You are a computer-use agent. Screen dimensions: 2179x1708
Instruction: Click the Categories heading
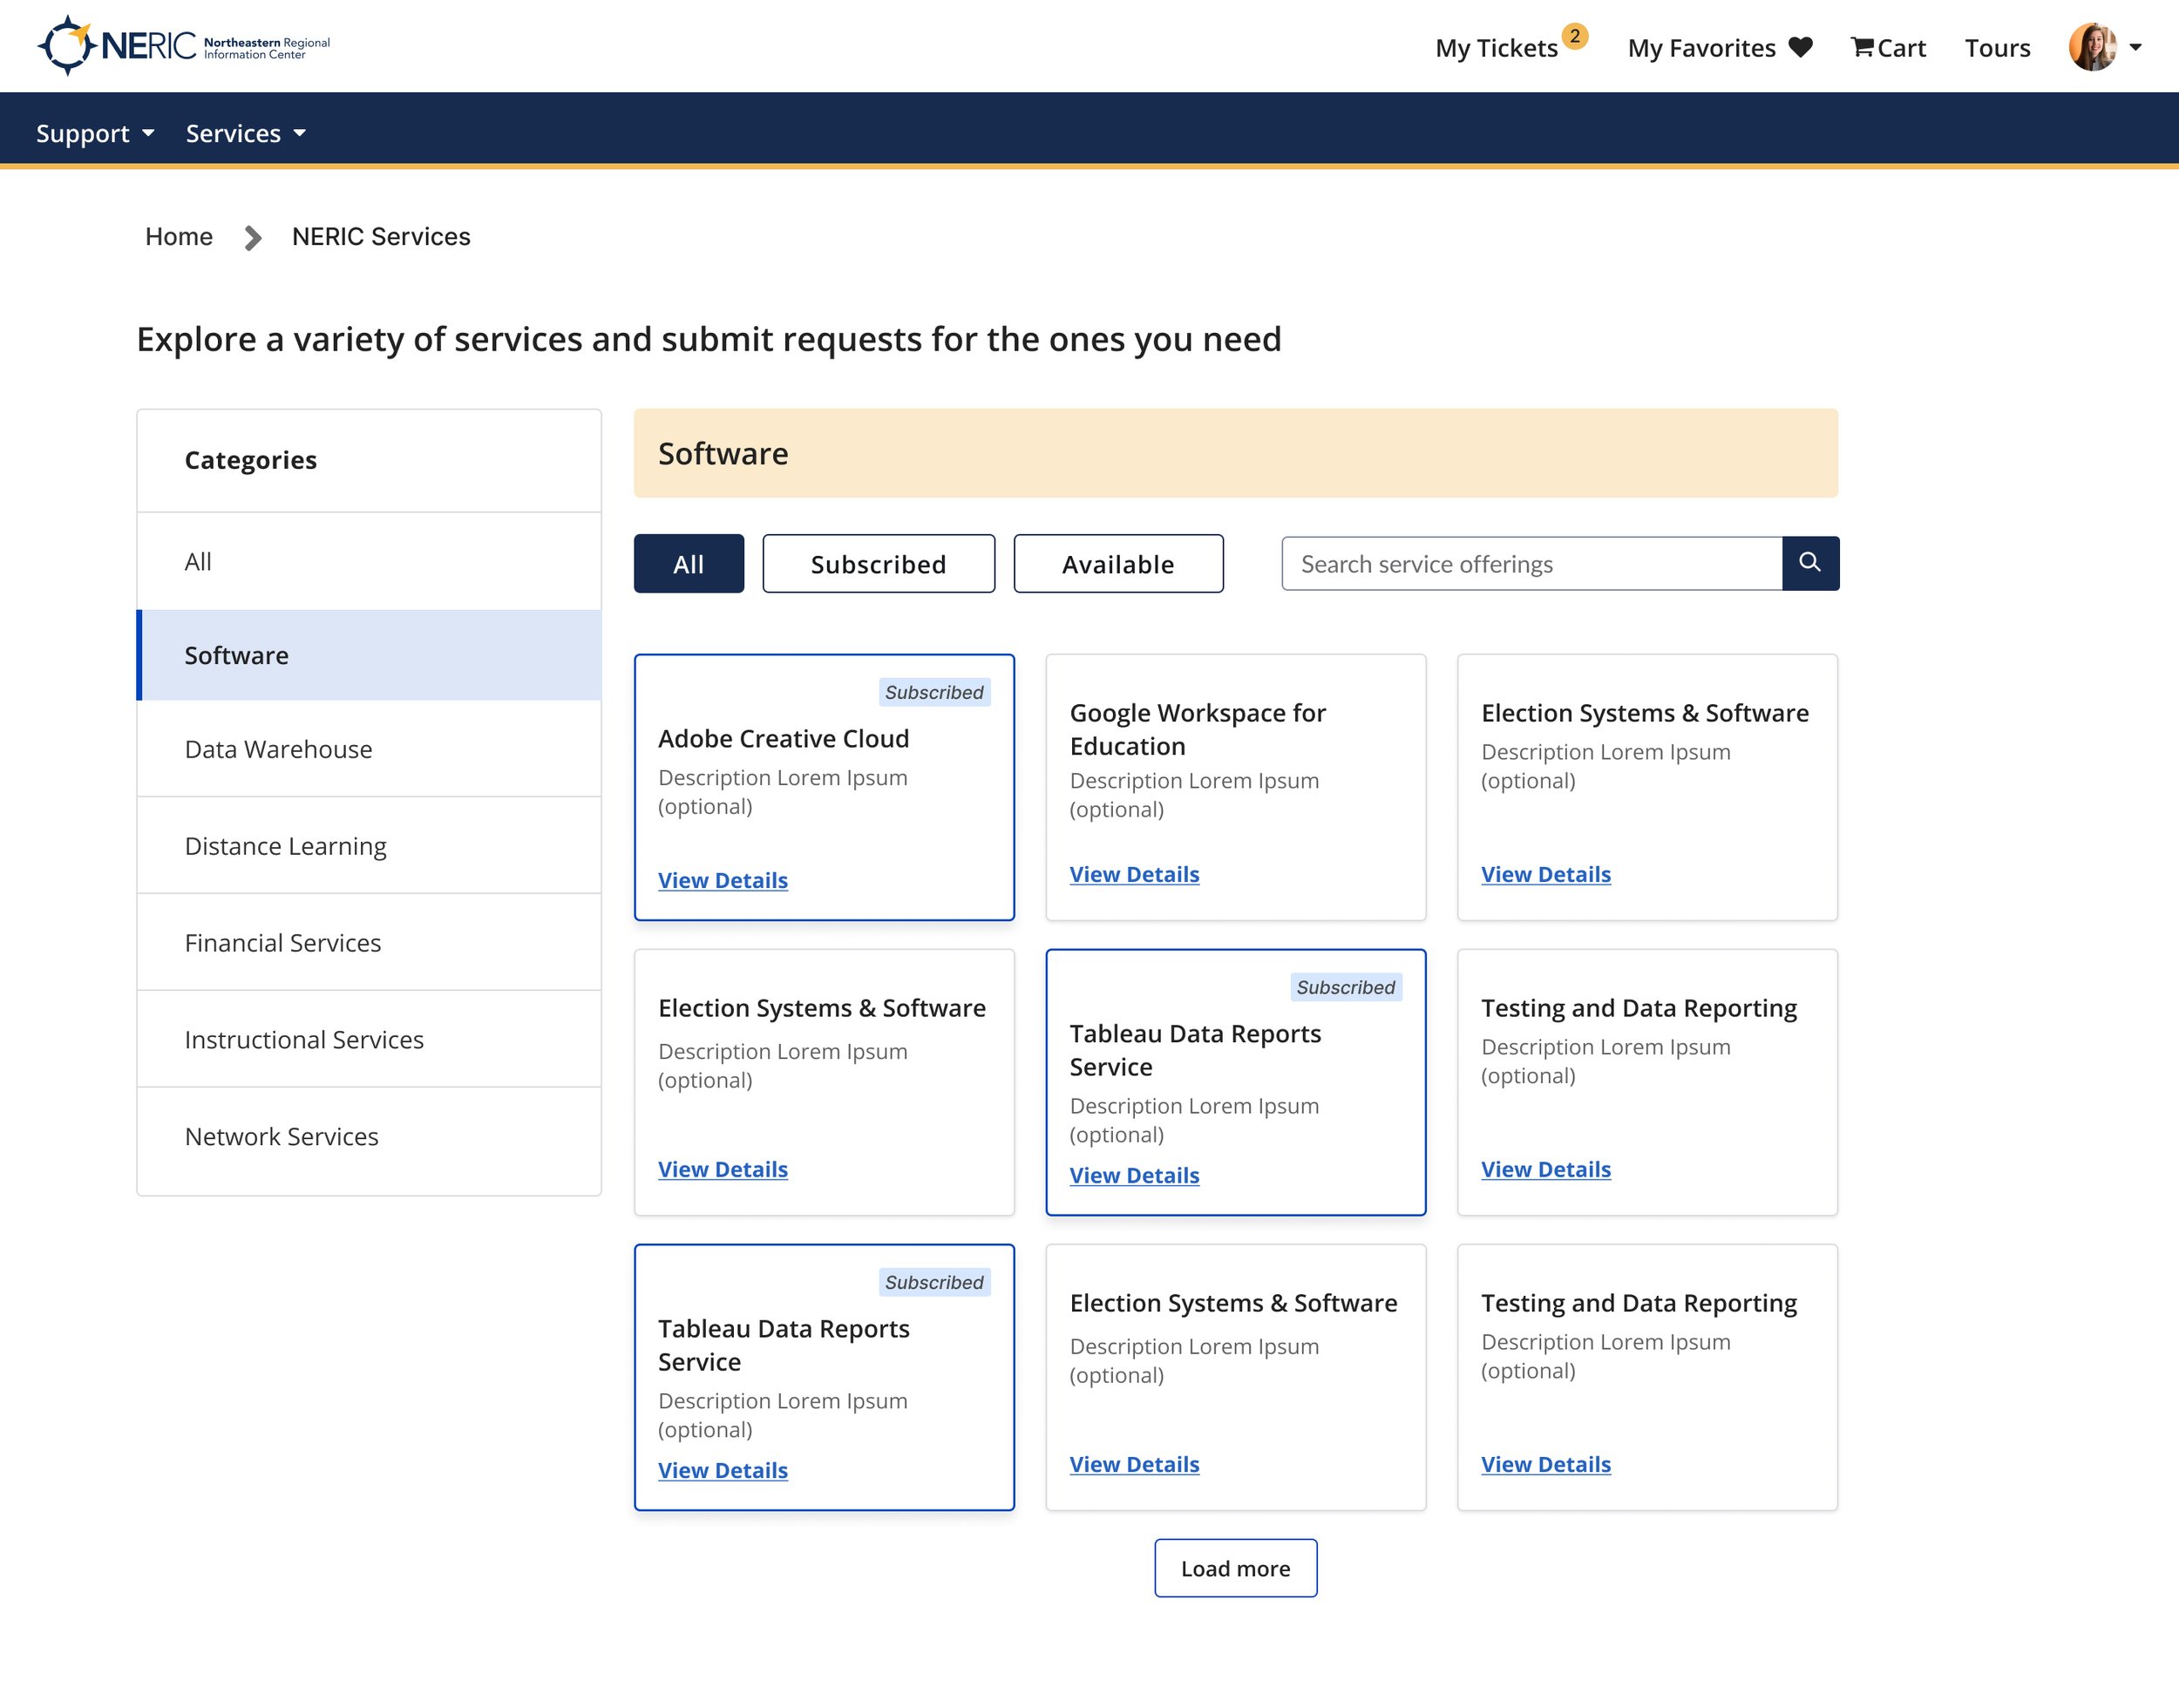click(251, 460)
